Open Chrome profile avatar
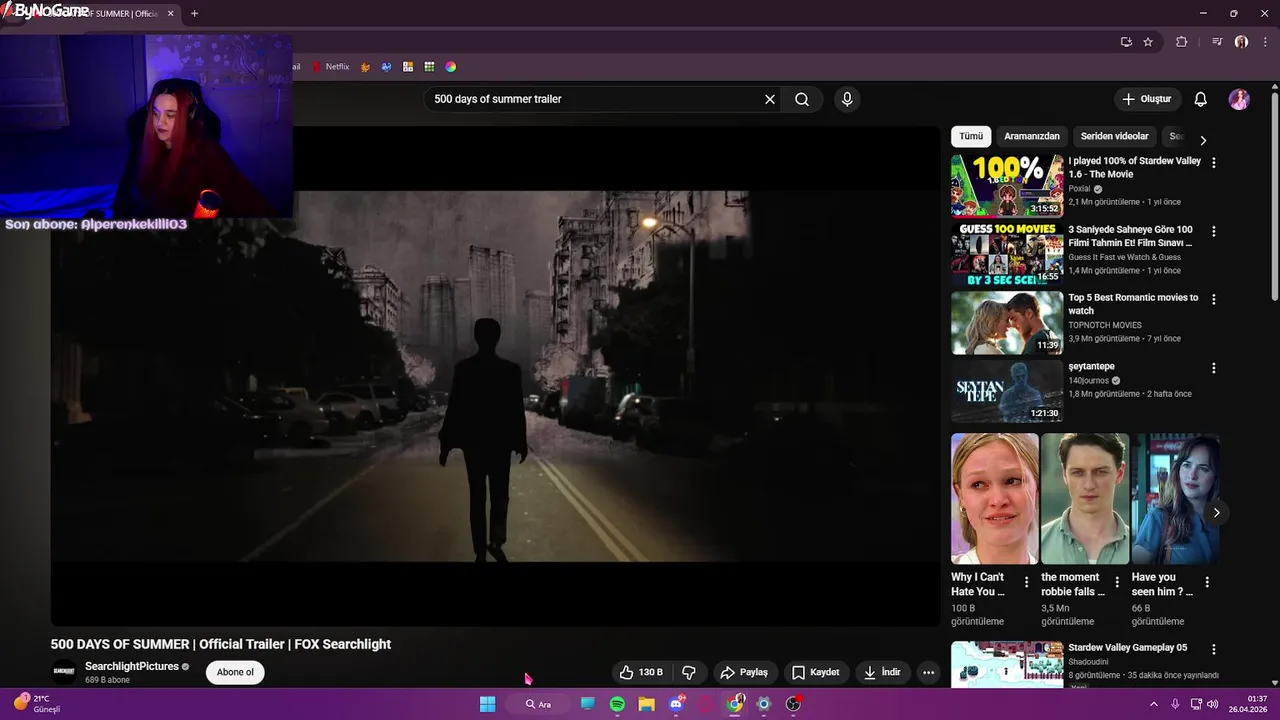This screenshot has width=1280, height=720. (1241, 42)
